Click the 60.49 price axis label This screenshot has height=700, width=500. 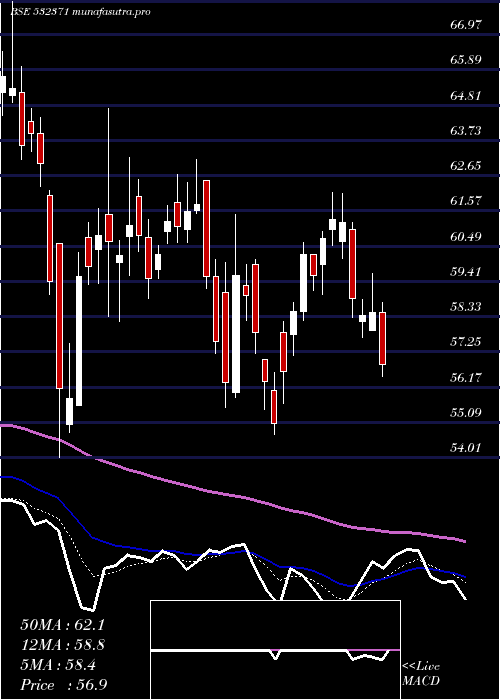pyautogui.click(x=466, y=237)
